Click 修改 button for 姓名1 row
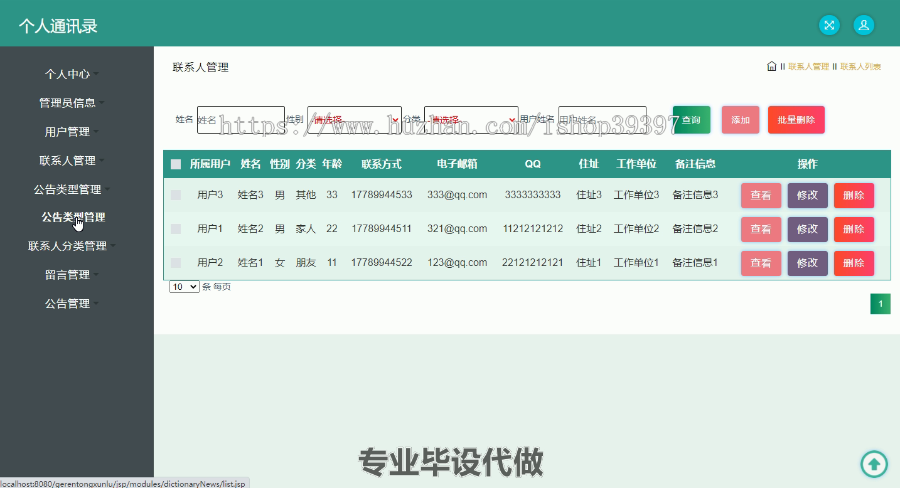The width and height of the screenshot is (900, 488). click(807, 263)
